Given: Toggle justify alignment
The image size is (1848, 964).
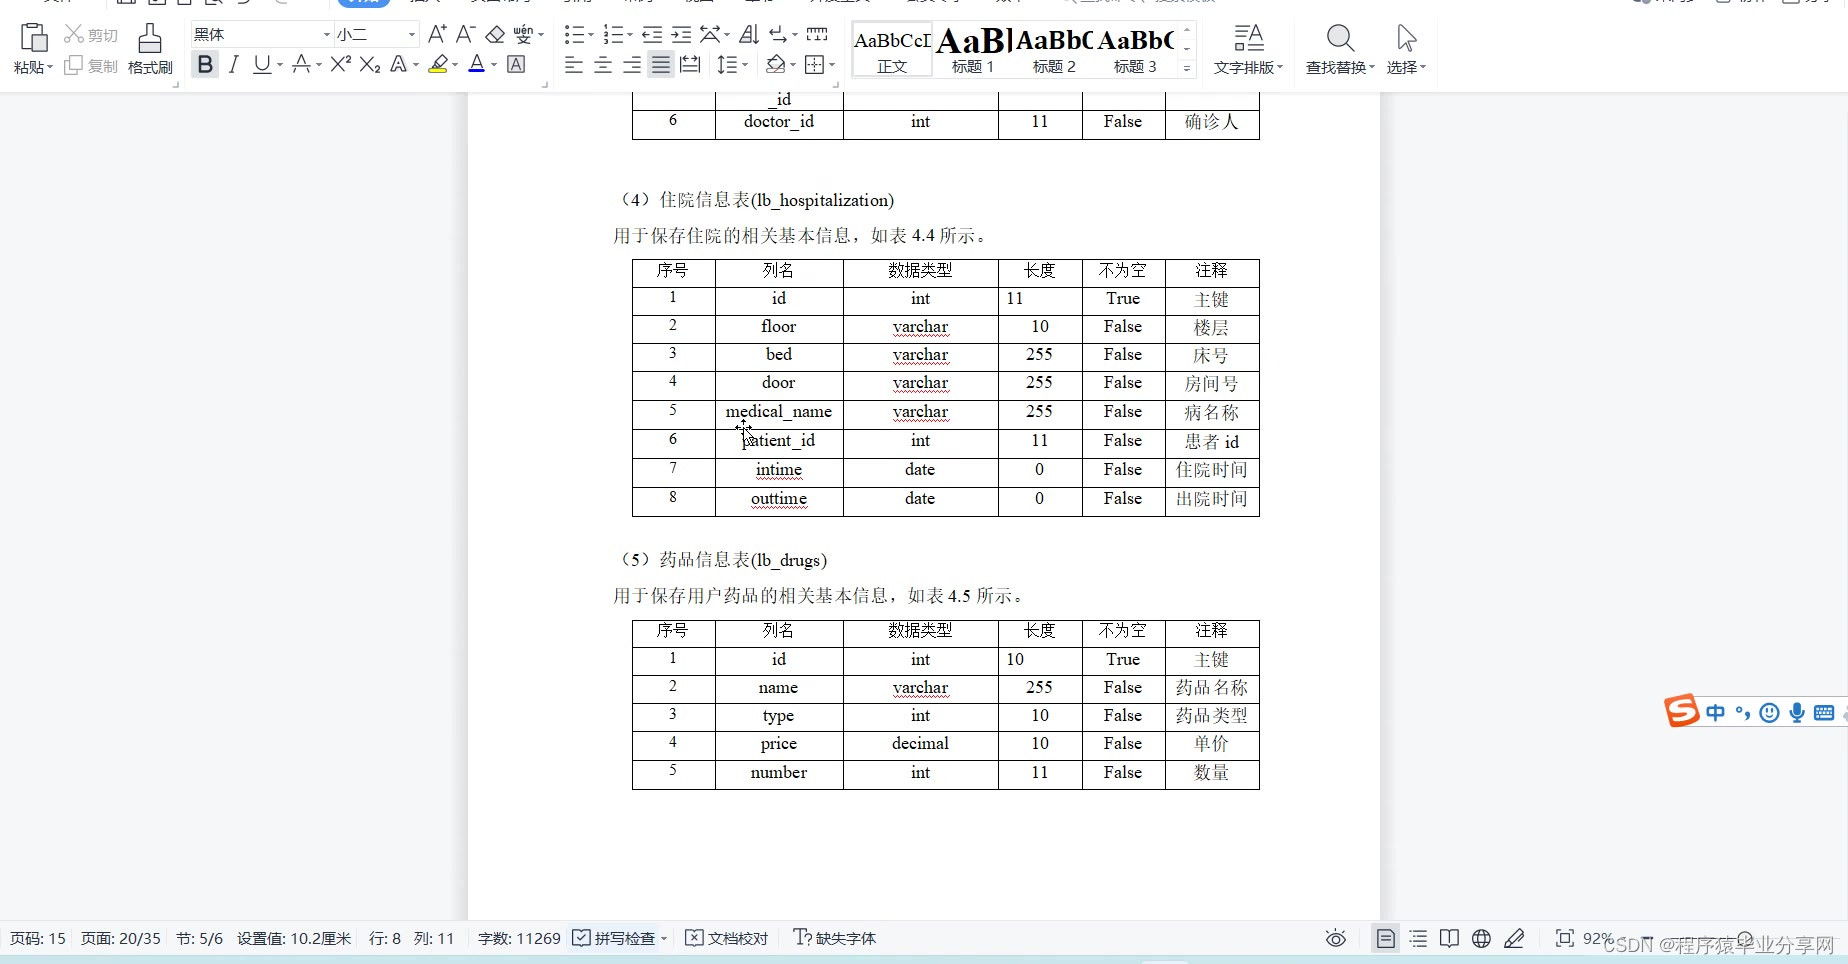Looking at the screenshot, I should point(661,65).
